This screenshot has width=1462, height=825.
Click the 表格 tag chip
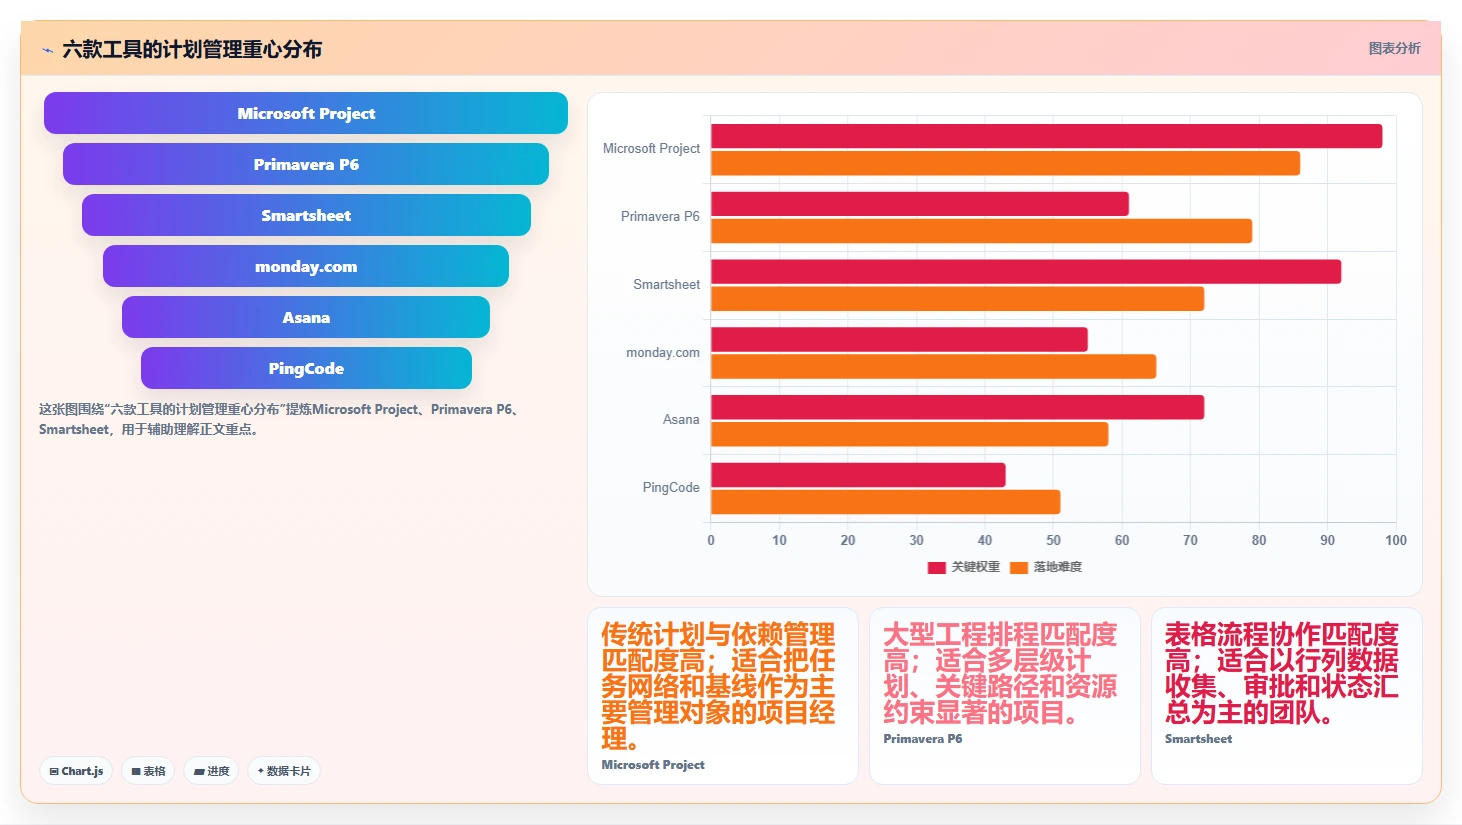[x=148, y=771]
